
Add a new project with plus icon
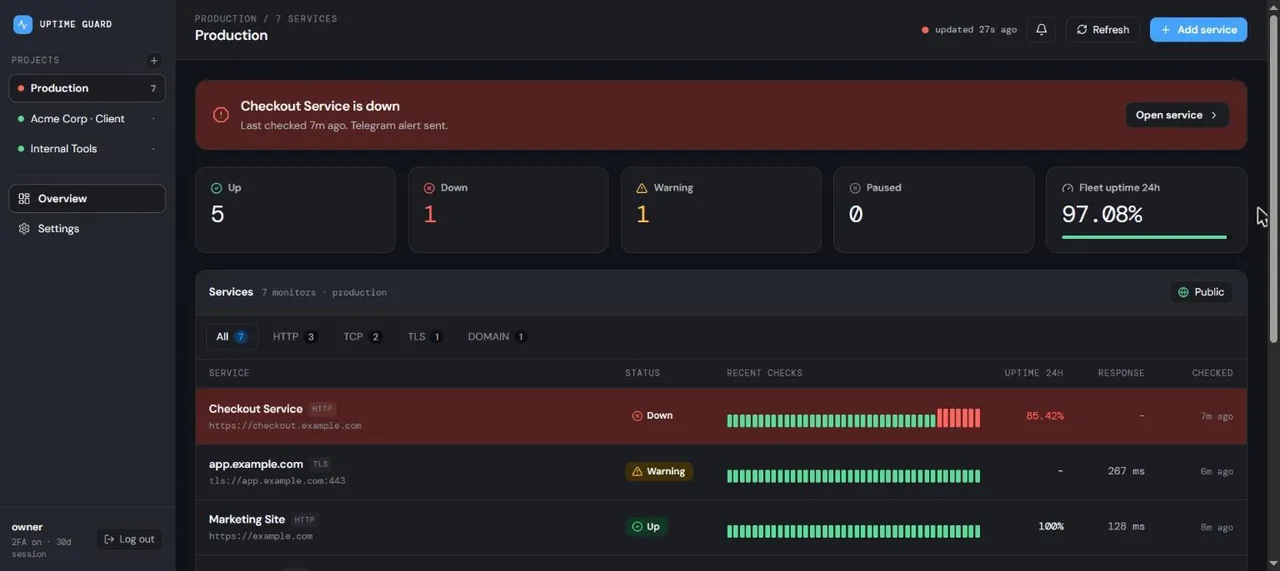pos(154,61)
